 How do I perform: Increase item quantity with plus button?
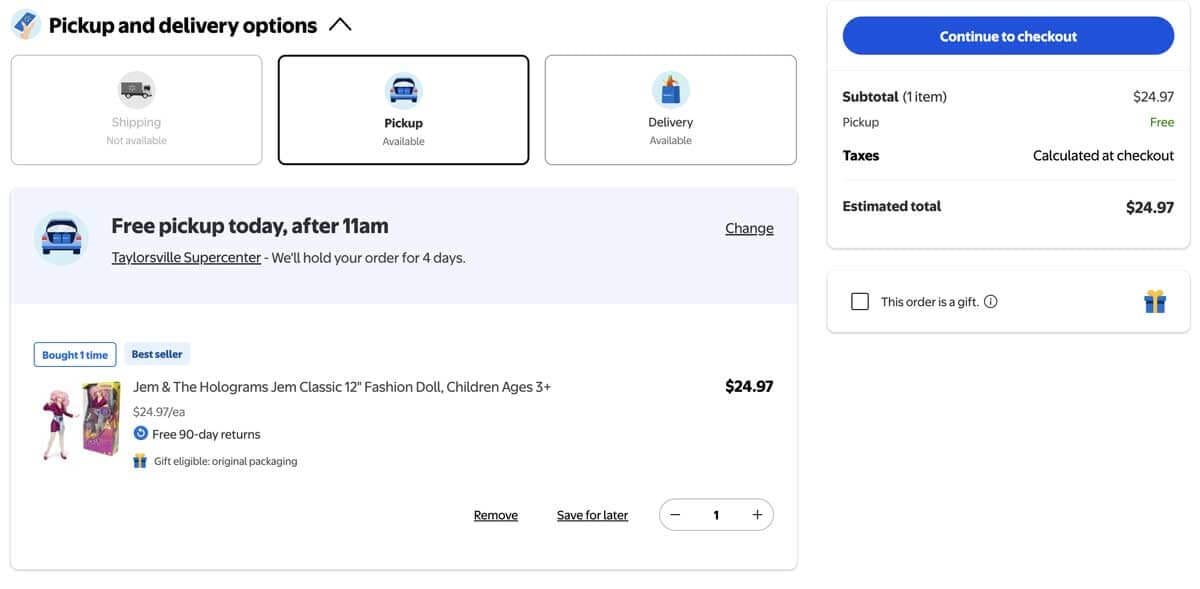tap(757, 515)
